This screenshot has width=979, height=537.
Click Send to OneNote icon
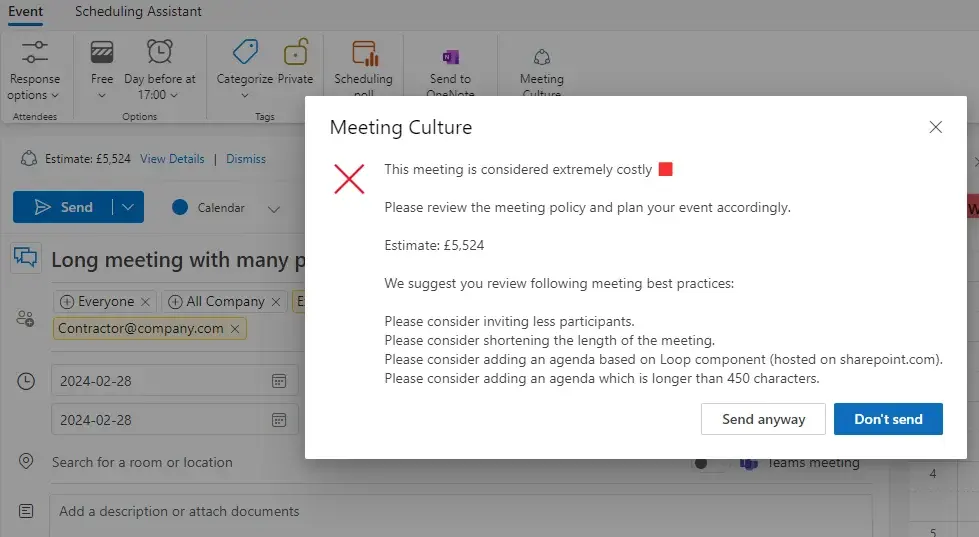click(x=450, y=57)
